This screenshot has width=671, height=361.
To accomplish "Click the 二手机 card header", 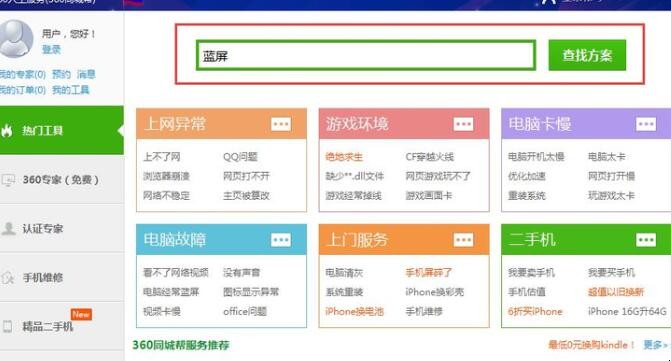I will click(x=586, y=239).
